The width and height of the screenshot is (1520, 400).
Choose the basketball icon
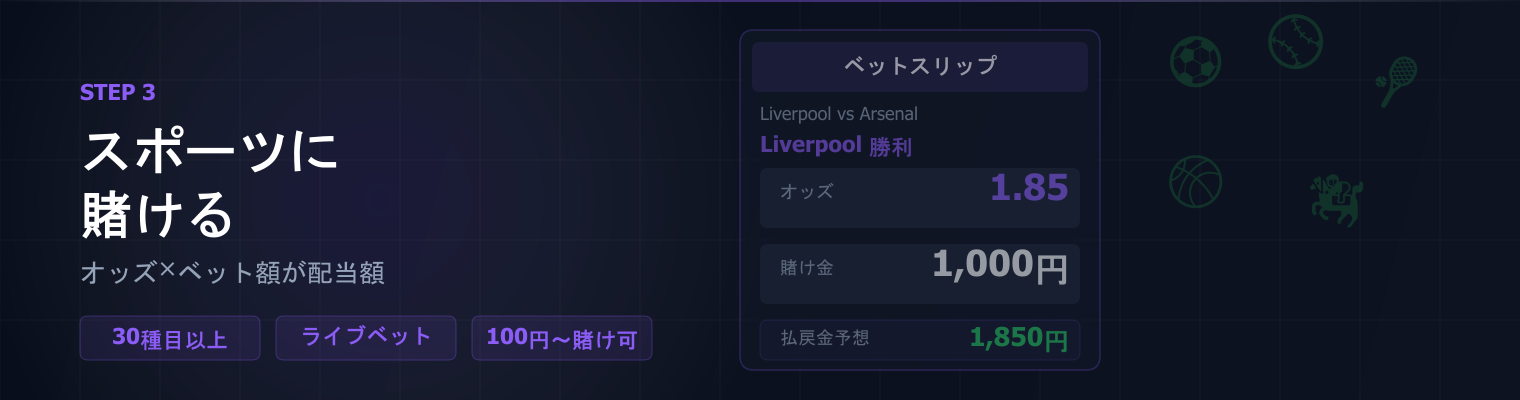(x=1196, y=182)
